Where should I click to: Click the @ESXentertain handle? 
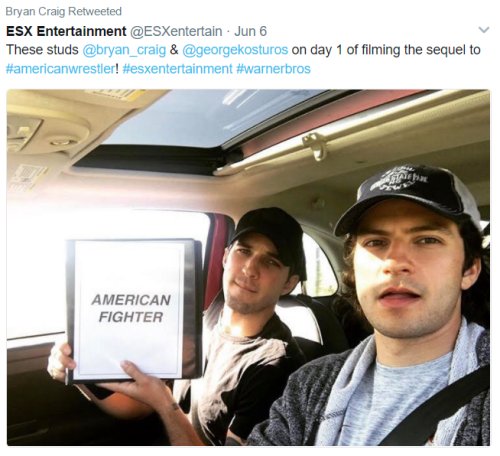click(176, 31)
